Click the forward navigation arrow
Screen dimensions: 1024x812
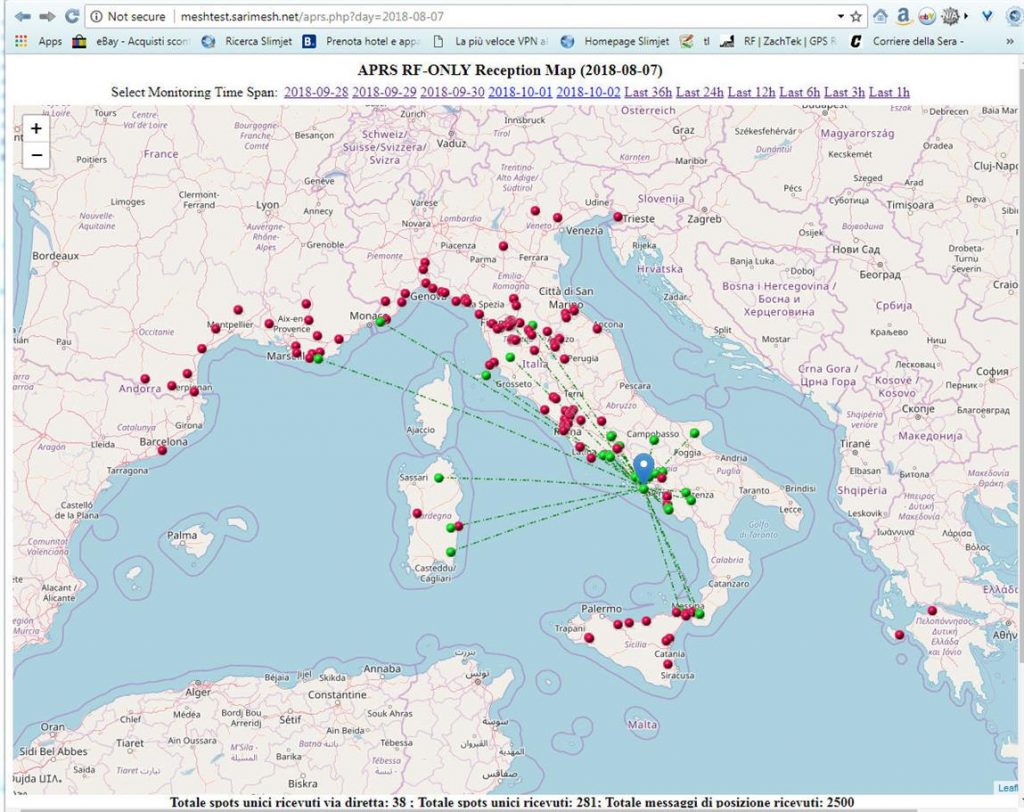pos(45,16)
